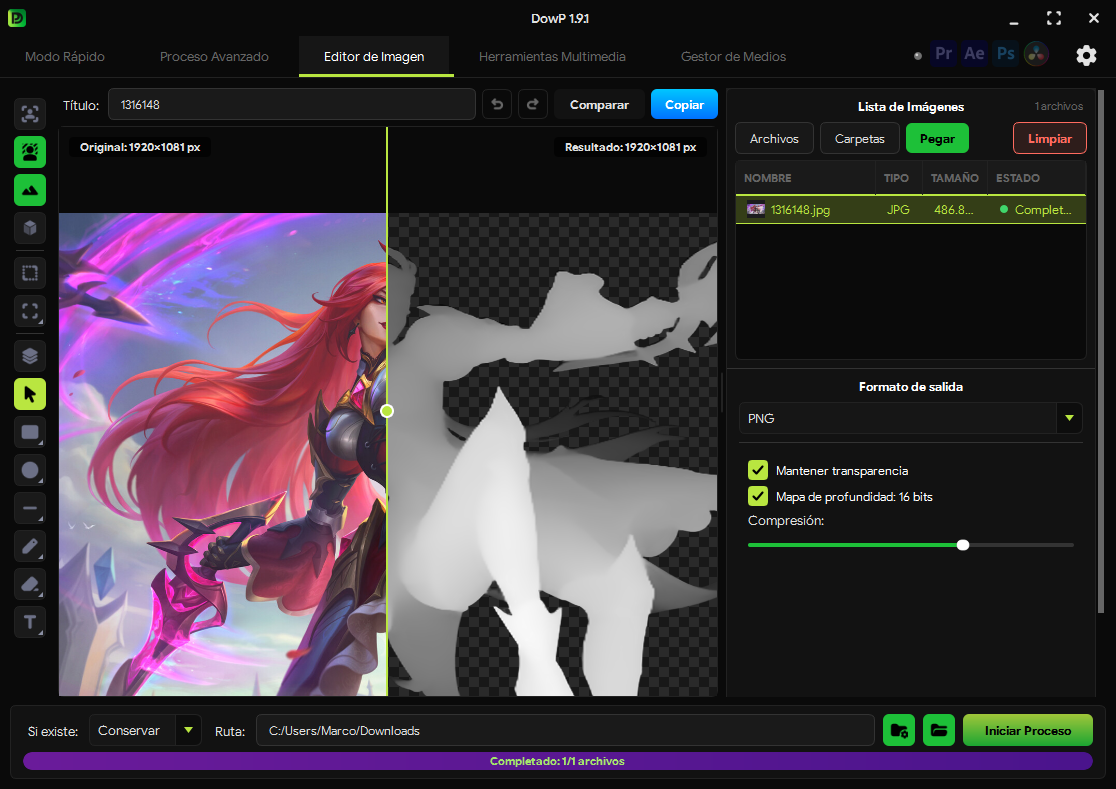
Task: Select the eraser tool
Action: coord(30,584)
